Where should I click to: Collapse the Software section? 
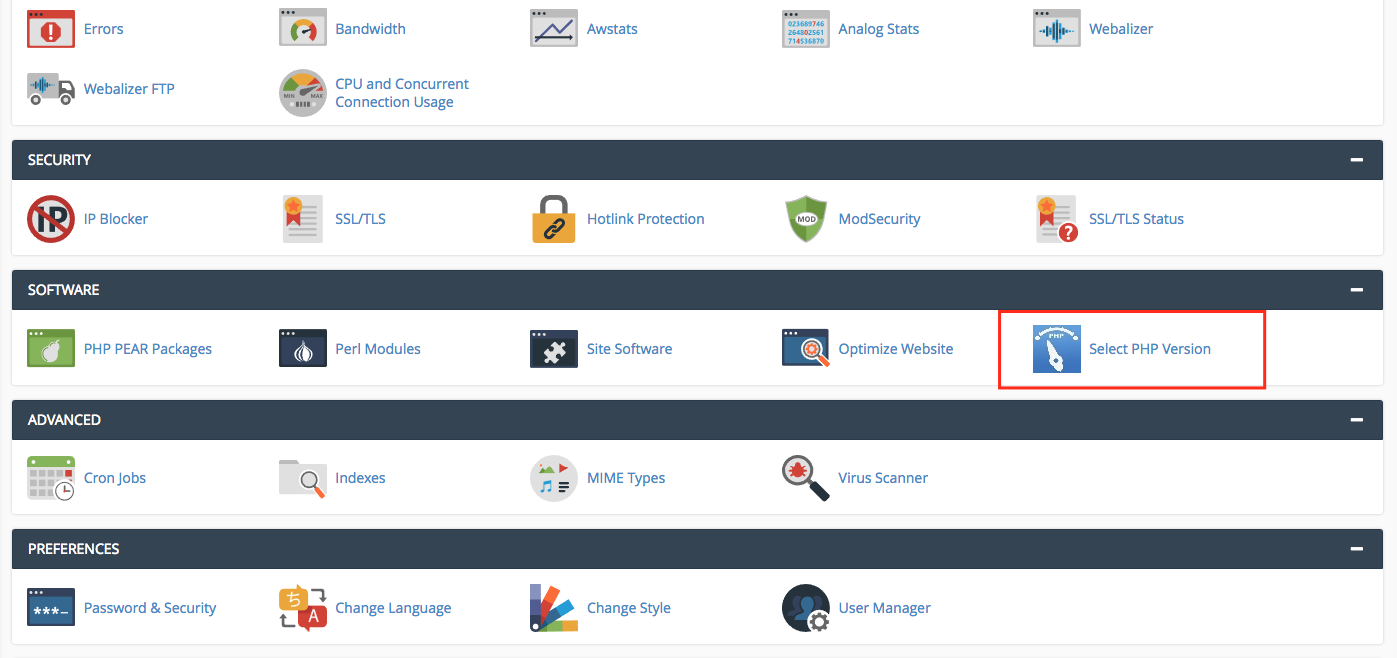1357,290
